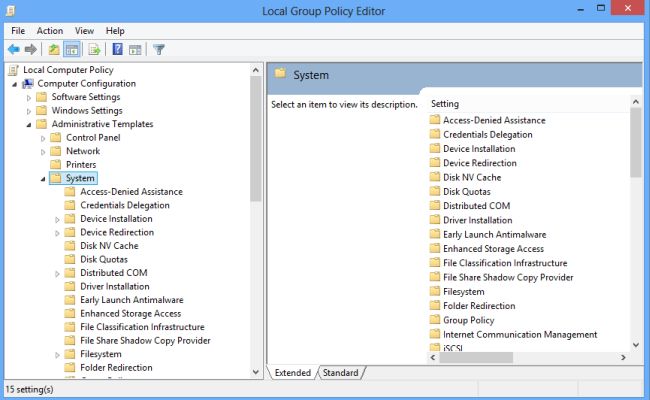
Task: Select Early Launch Antimalware in tree
Action: tap(132, 300)
